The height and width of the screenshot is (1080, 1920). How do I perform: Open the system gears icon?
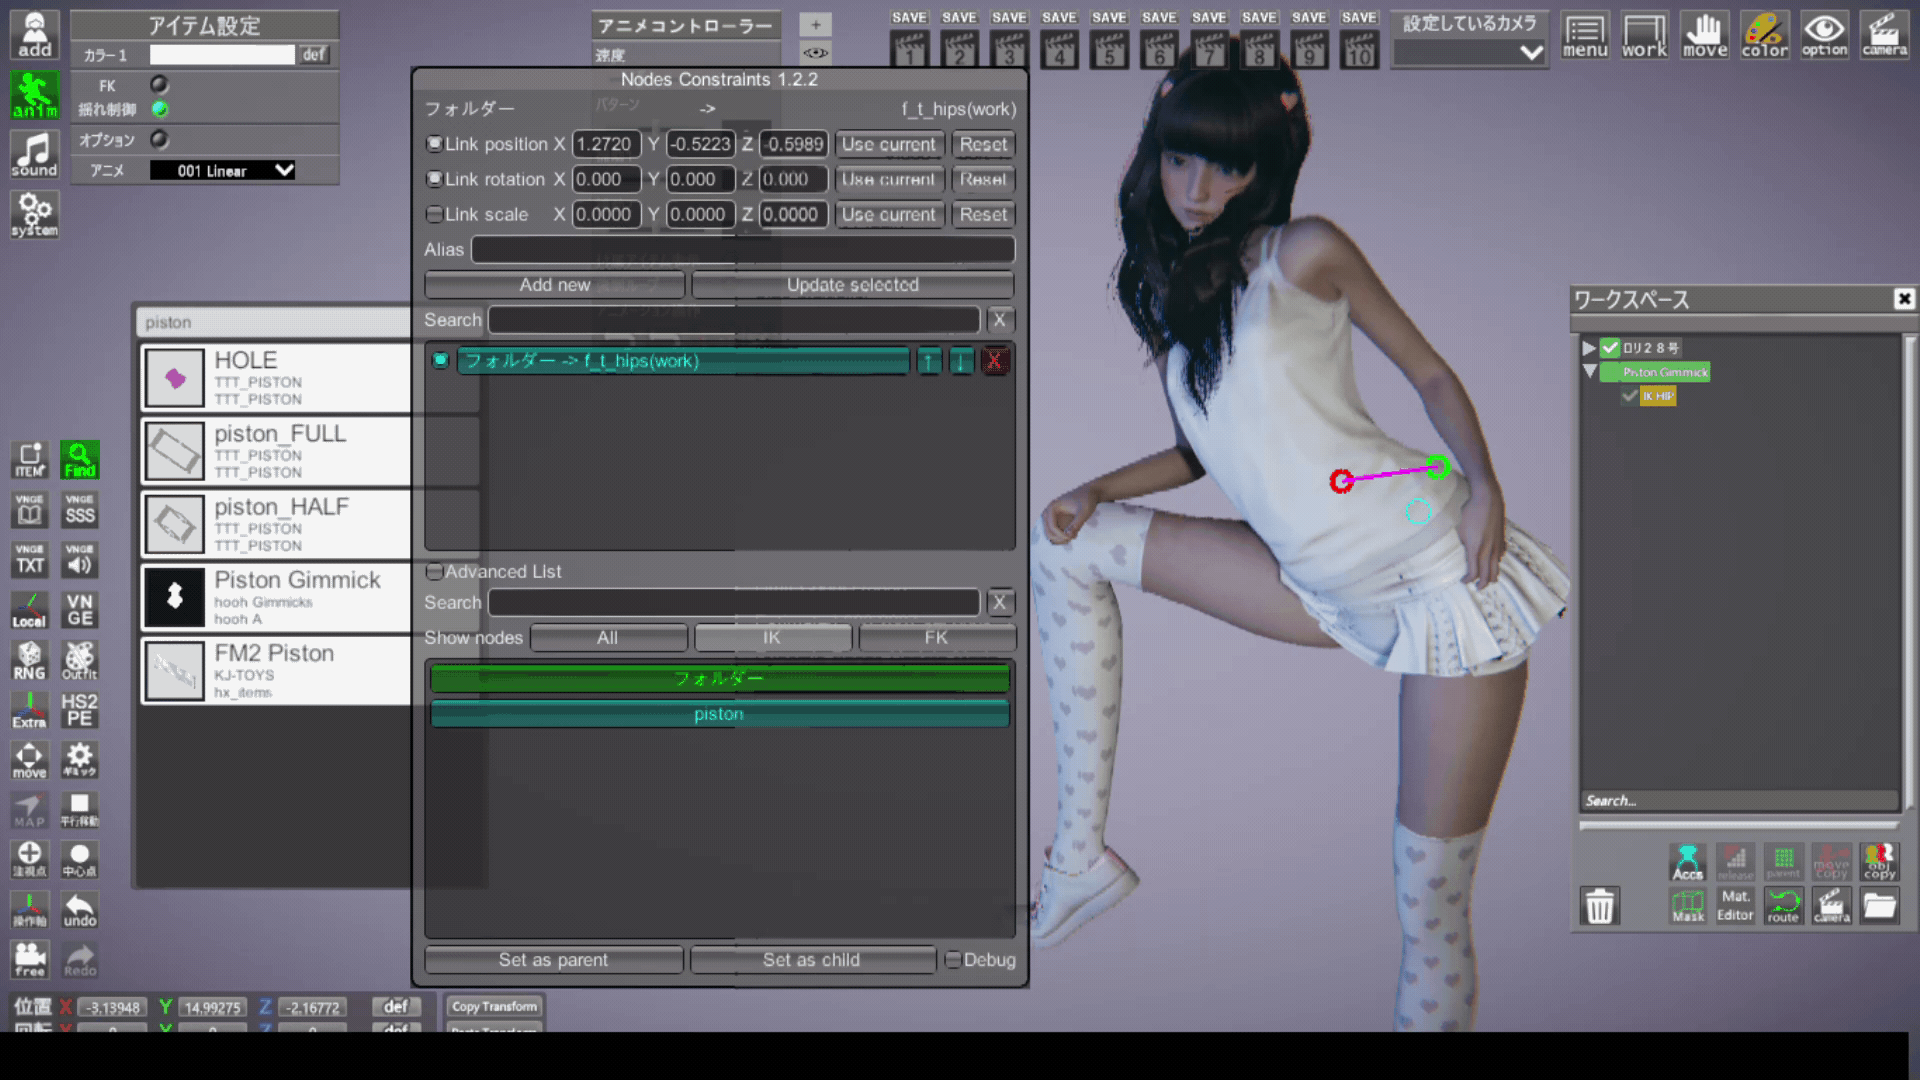pyautogui.click(x=34, y=214)
